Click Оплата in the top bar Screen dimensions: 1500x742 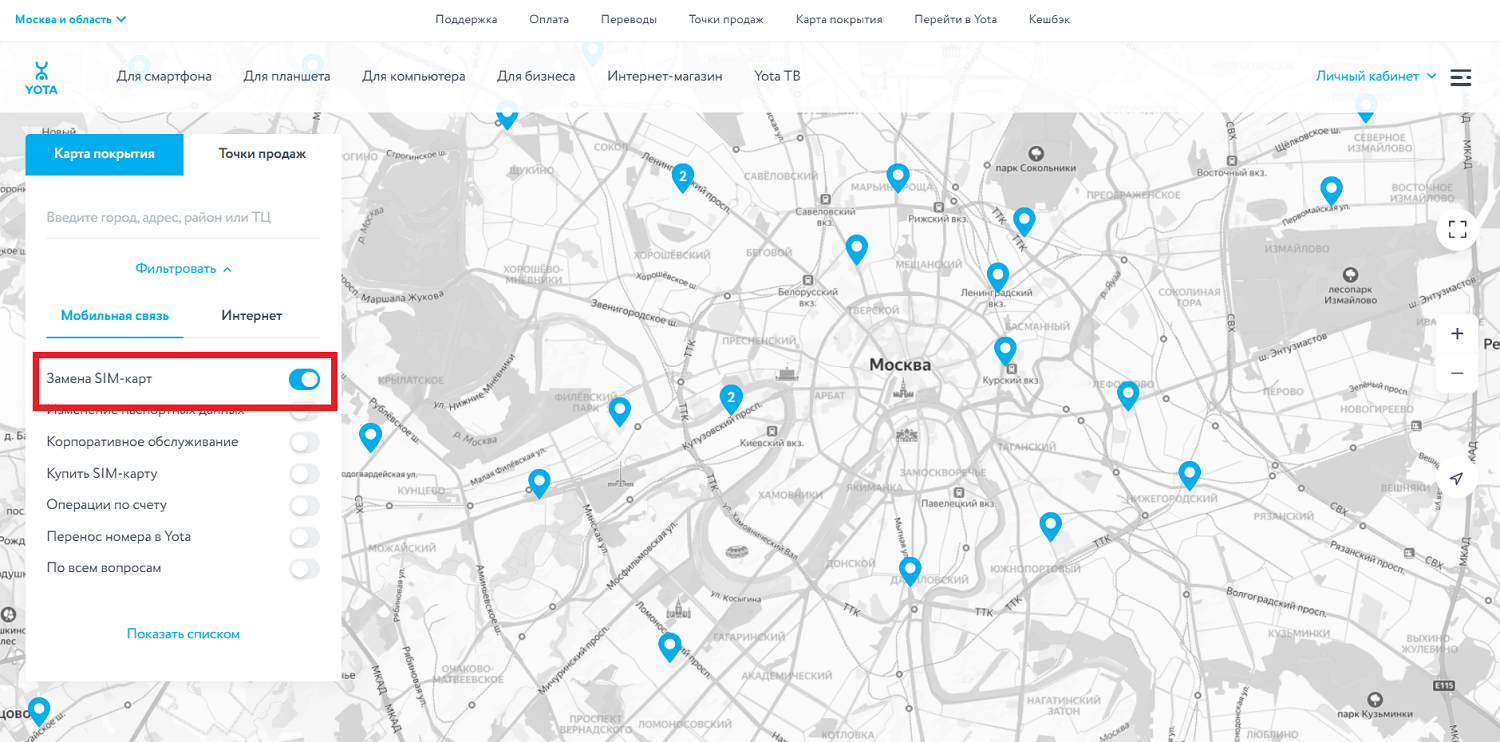click(549, 19)
